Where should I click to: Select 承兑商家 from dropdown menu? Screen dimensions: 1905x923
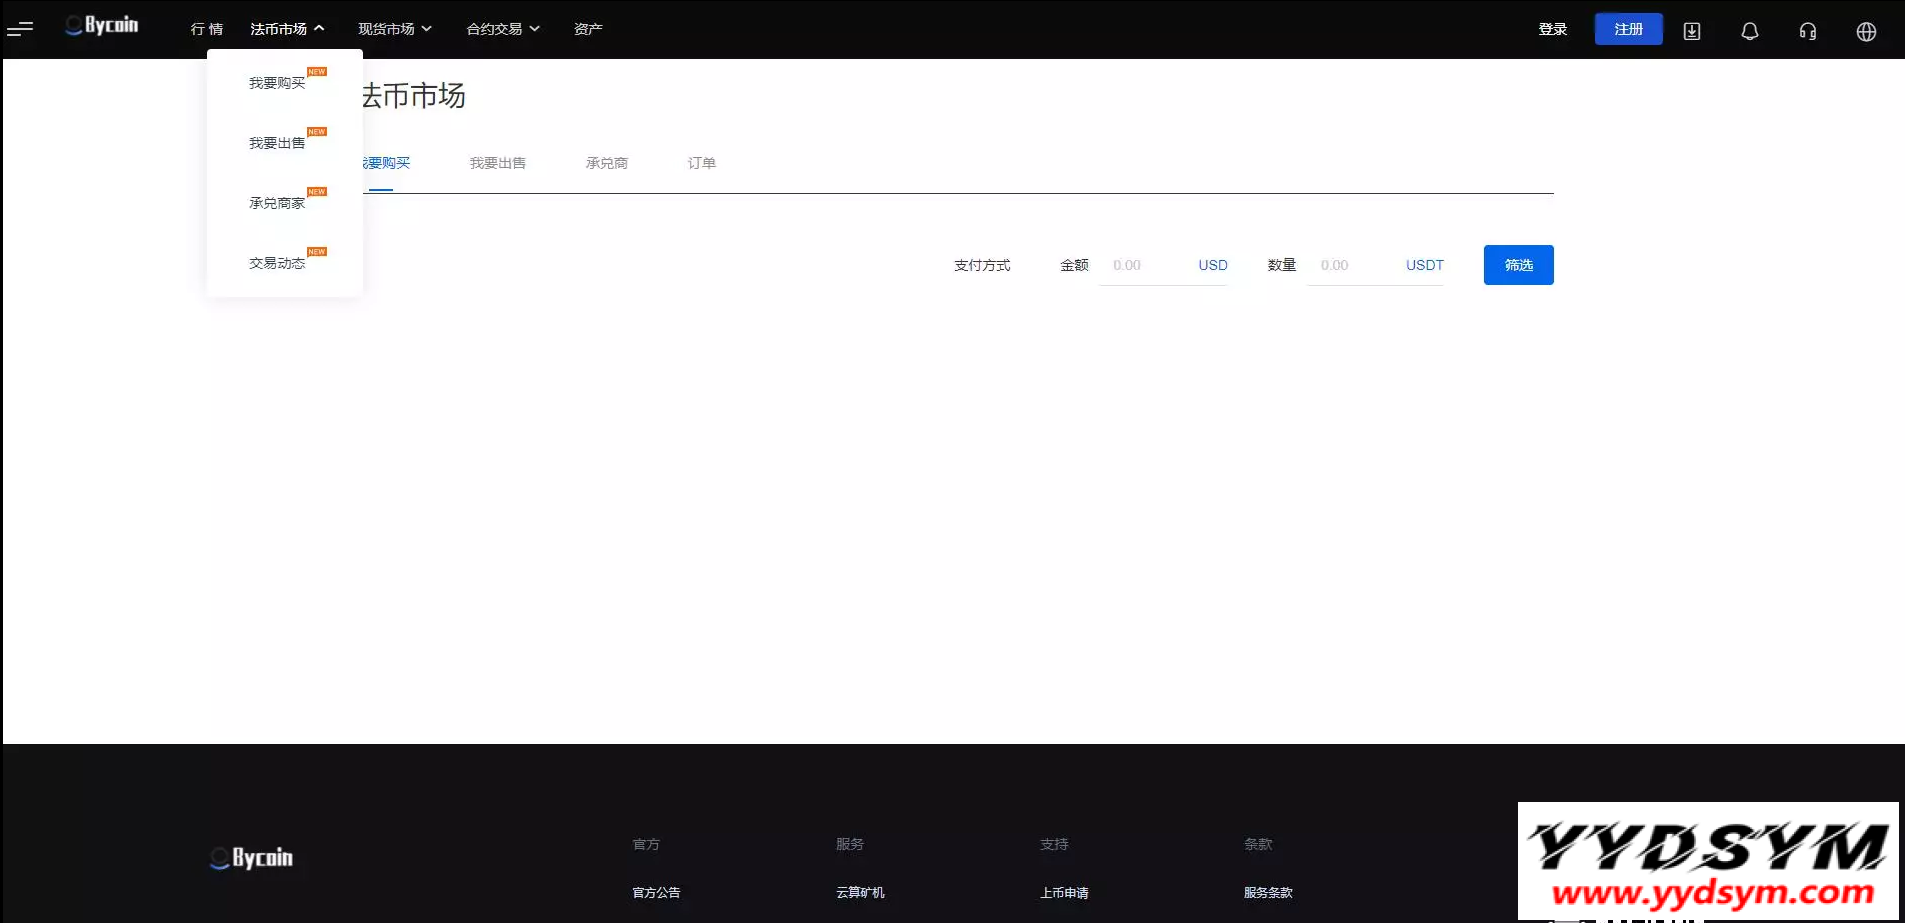[277, 203]
